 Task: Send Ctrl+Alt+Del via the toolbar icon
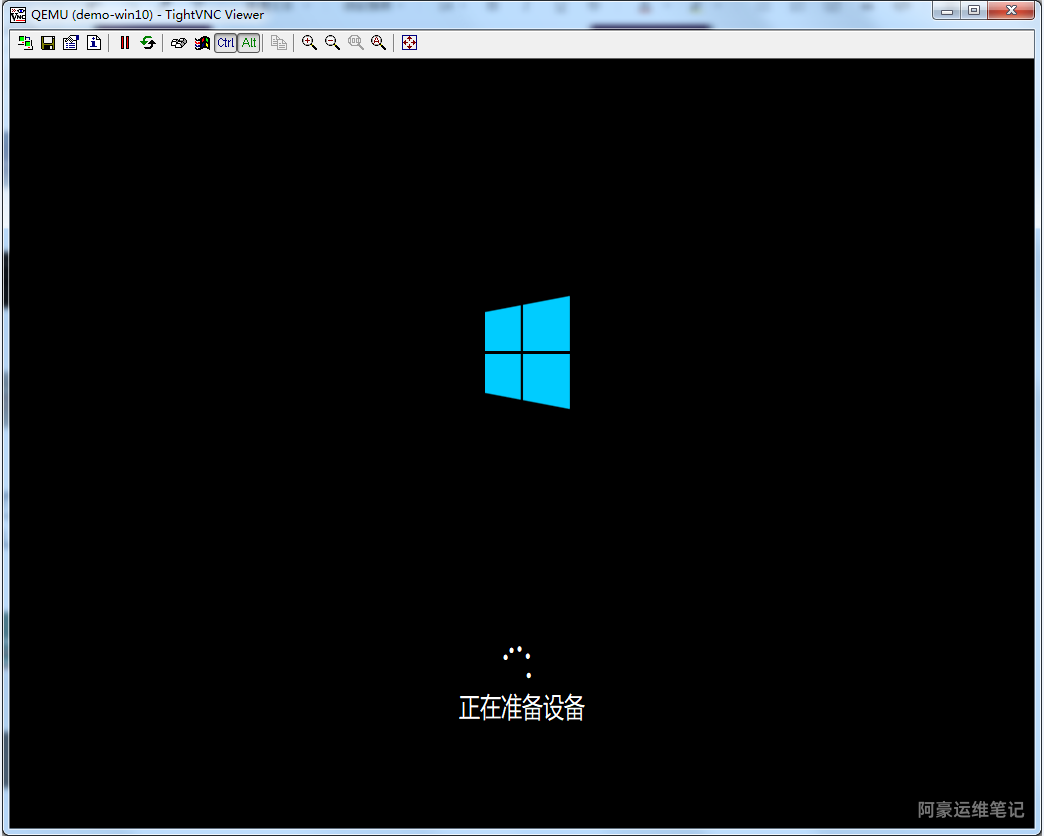coord(178,43)
